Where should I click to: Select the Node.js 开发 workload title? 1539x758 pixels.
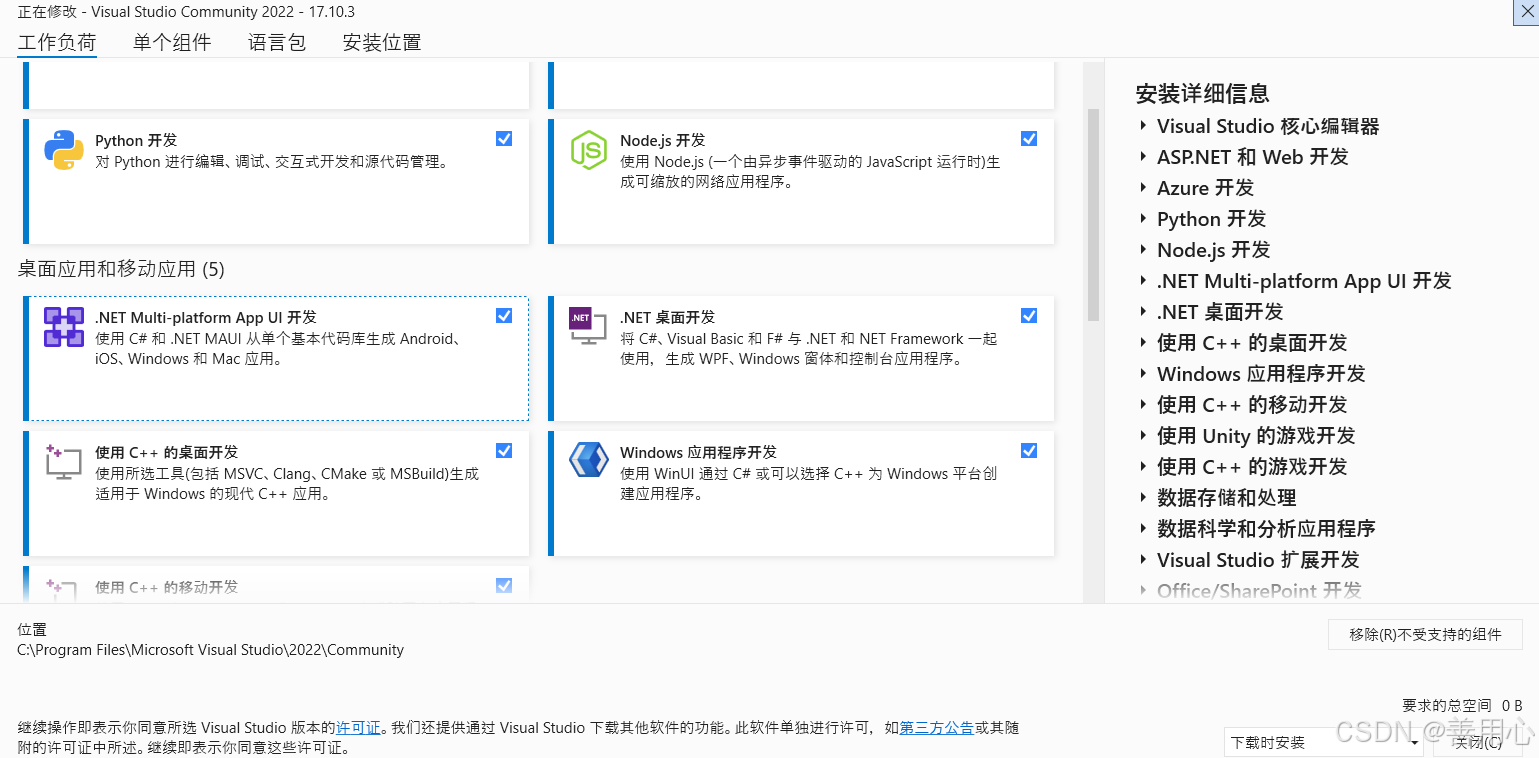(x=662, y=141)
